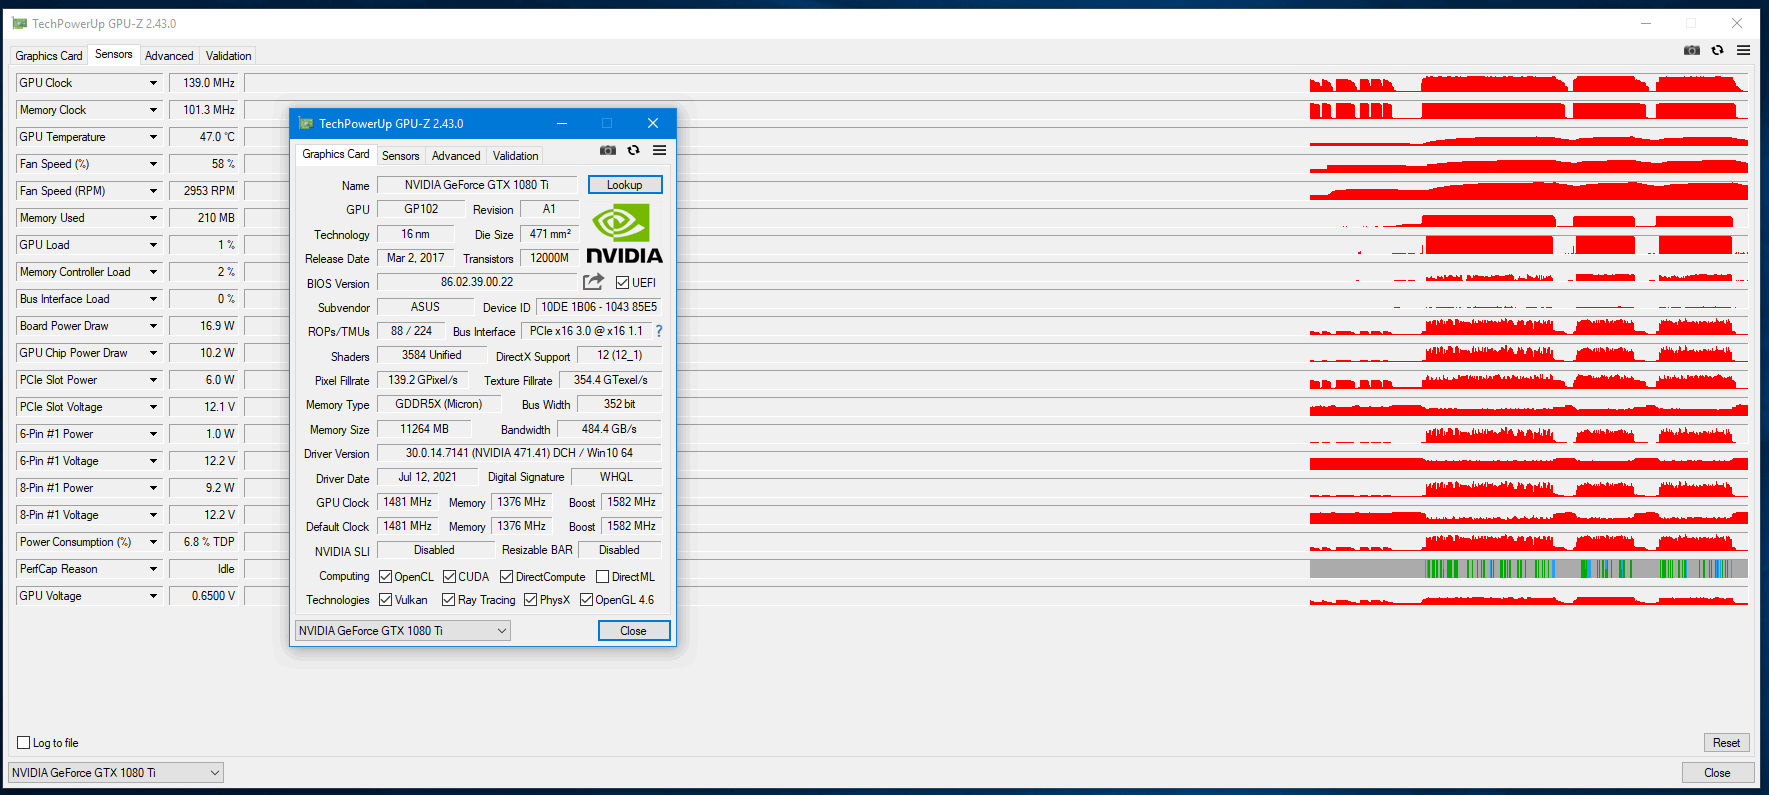Screen dimensions: 1769x795
Task: Open the GPU Load sensor dropdown
Action: tap(153, 245)
